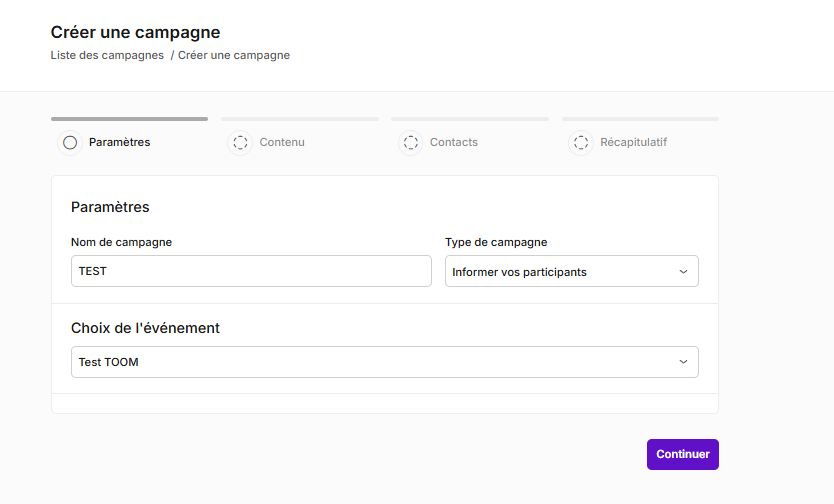
Task: Click the Paramètres progress bar segment
Action: (129, 119)
